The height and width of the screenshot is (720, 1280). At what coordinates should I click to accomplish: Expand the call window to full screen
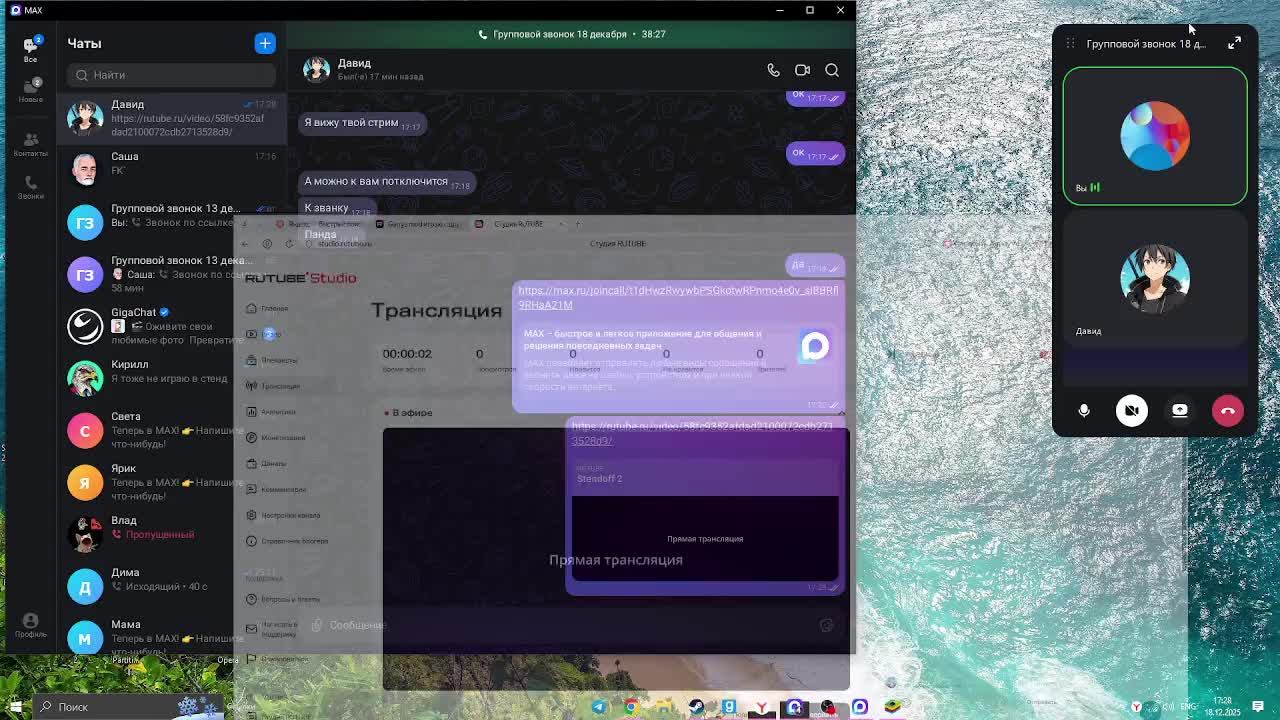[x=1234, y=43]
